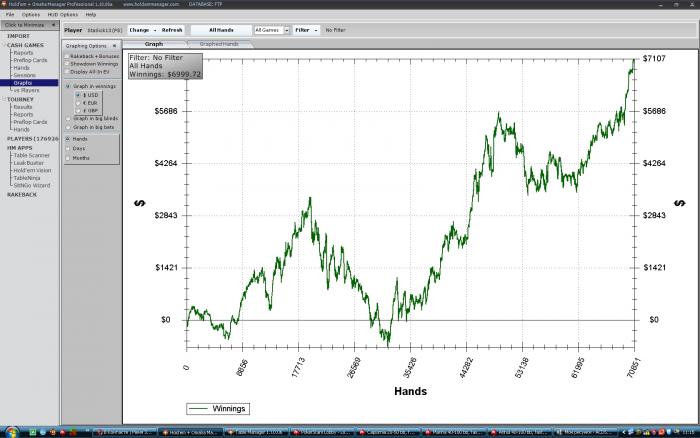
Task: Open the Options menu
Action: point(31,15)
